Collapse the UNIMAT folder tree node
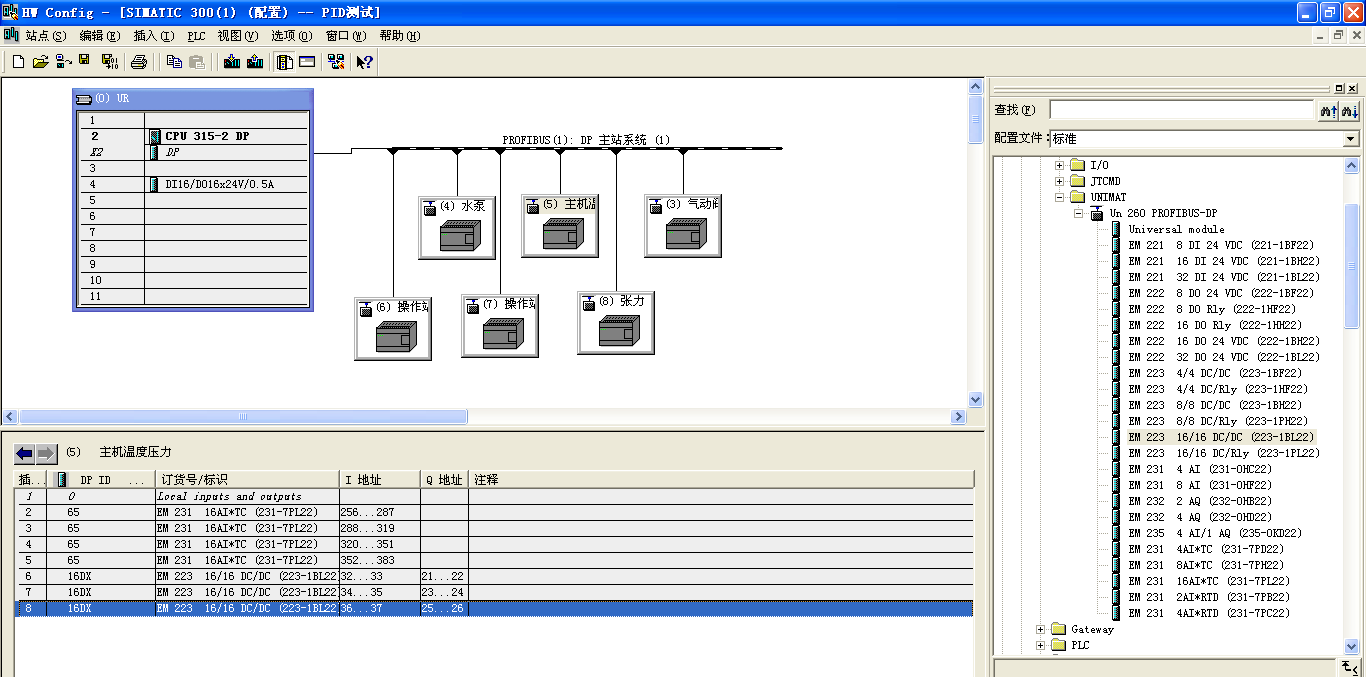Image resolution: width=1366 pixels, height=677 pixels. pyautogui.click(x=1060, y=197)
